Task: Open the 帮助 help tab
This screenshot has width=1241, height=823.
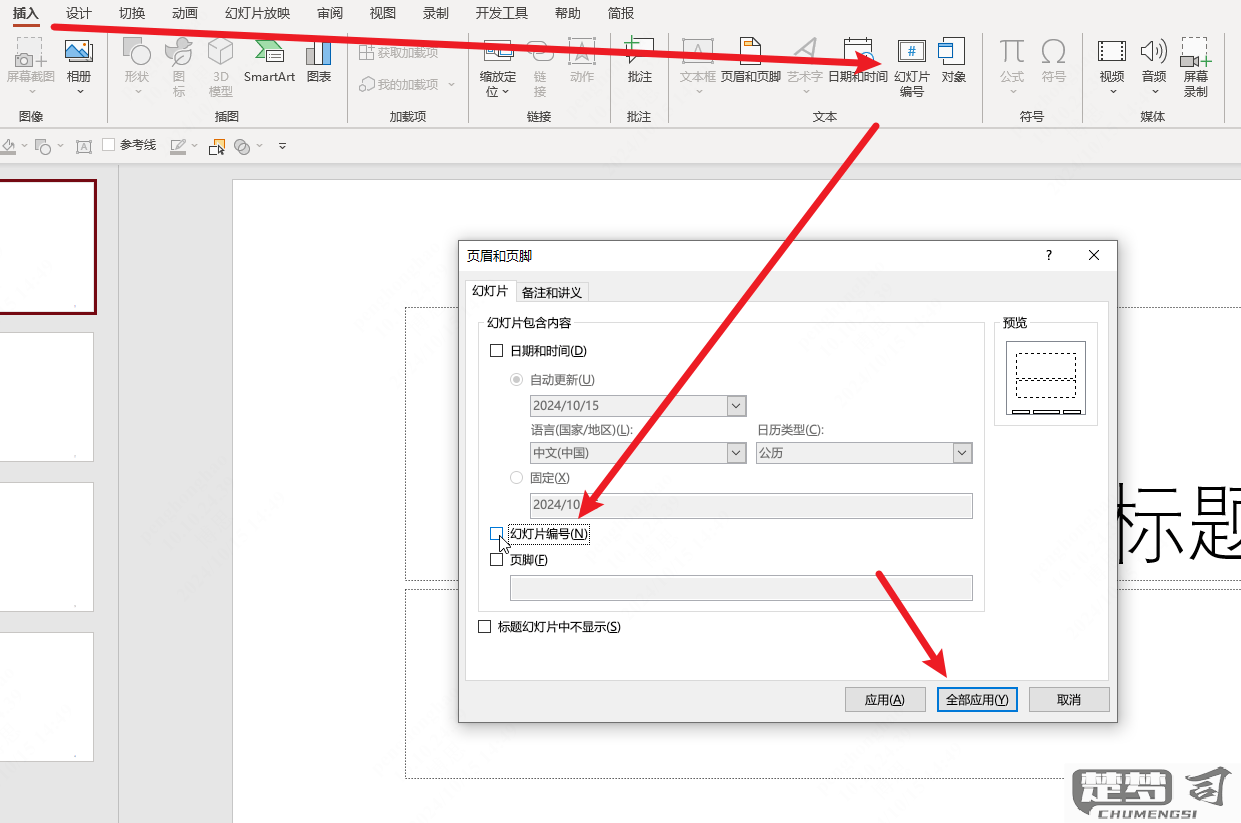Action: (x=568, y=13)
